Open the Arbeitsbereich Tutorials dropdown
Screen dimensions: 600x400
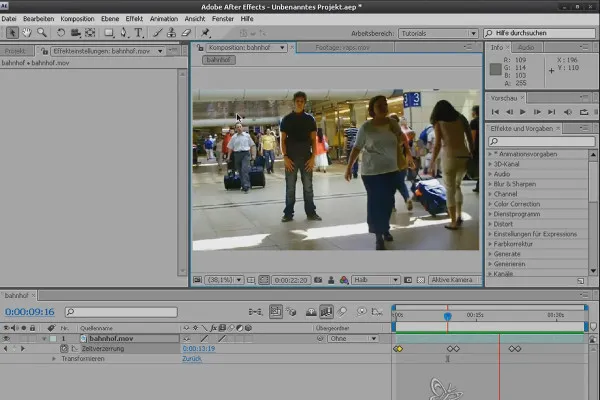pos(438,33)
